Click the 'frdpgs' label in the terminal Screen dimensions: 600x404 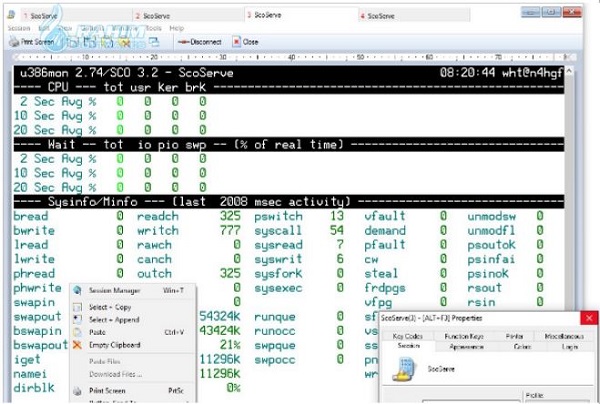(385, 288)
